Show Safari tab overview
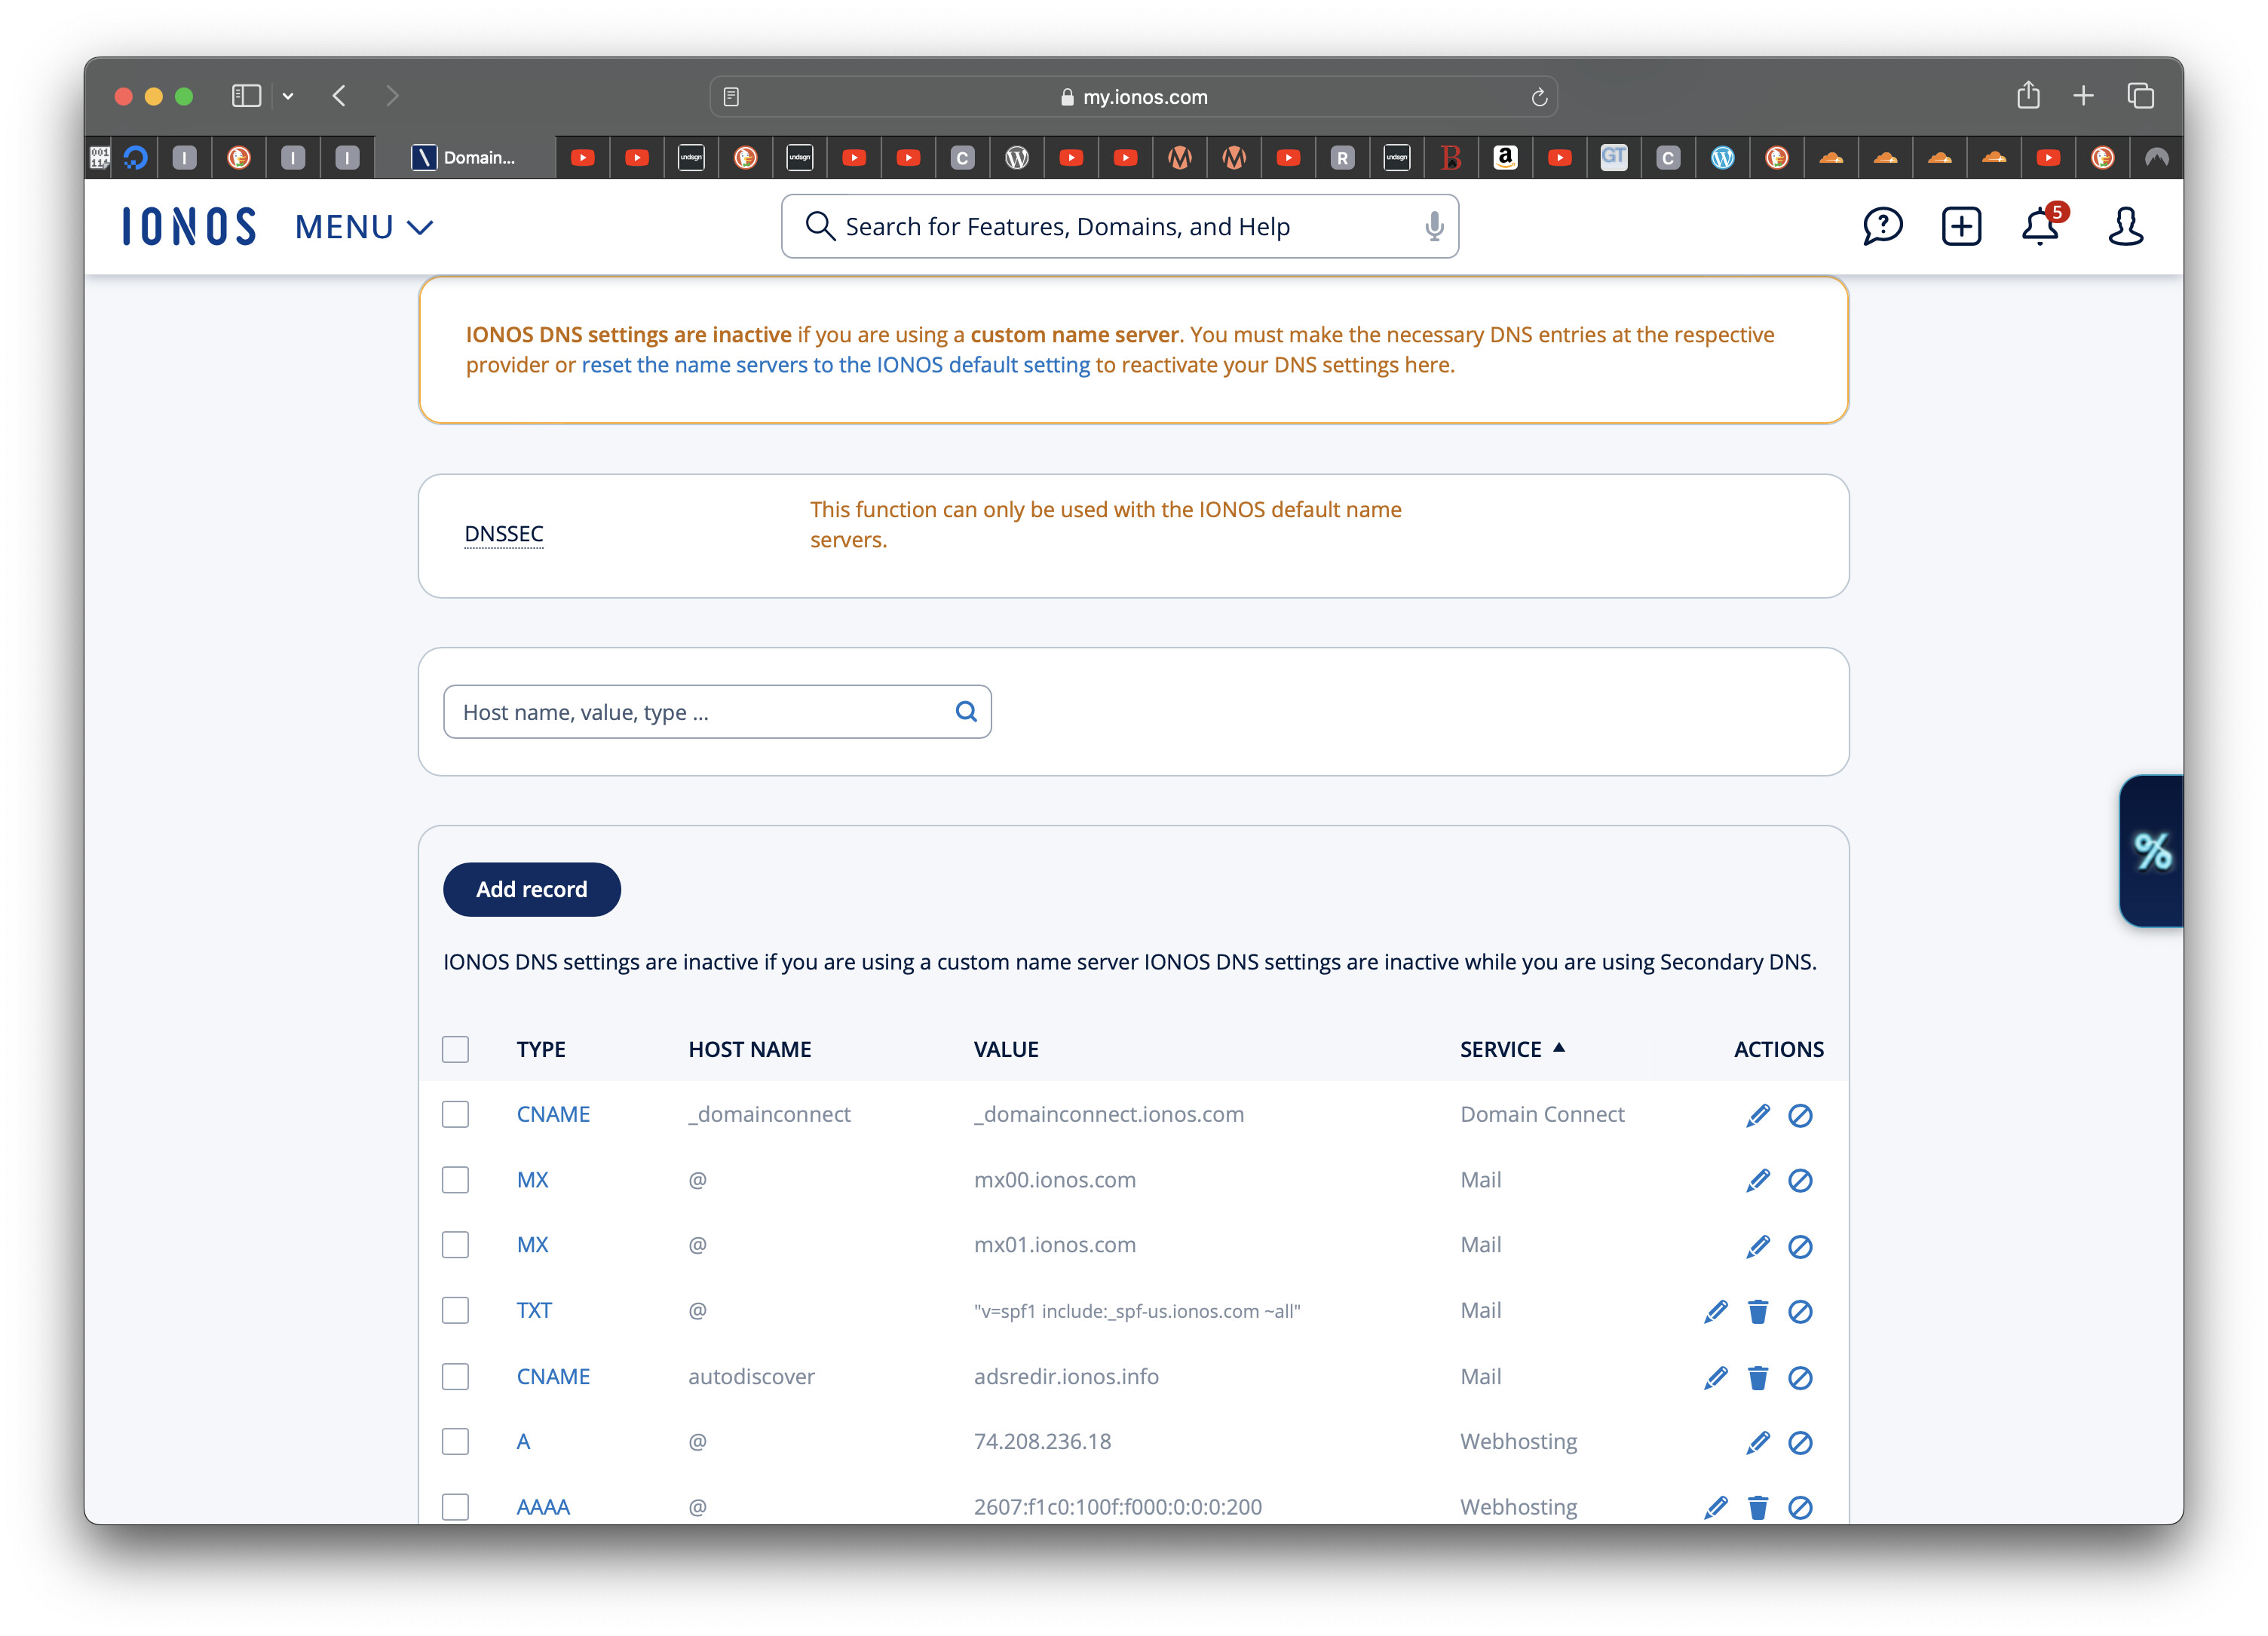Image resolution: width=2268 pixels, height=1636 pixels. pos(2140,96)
